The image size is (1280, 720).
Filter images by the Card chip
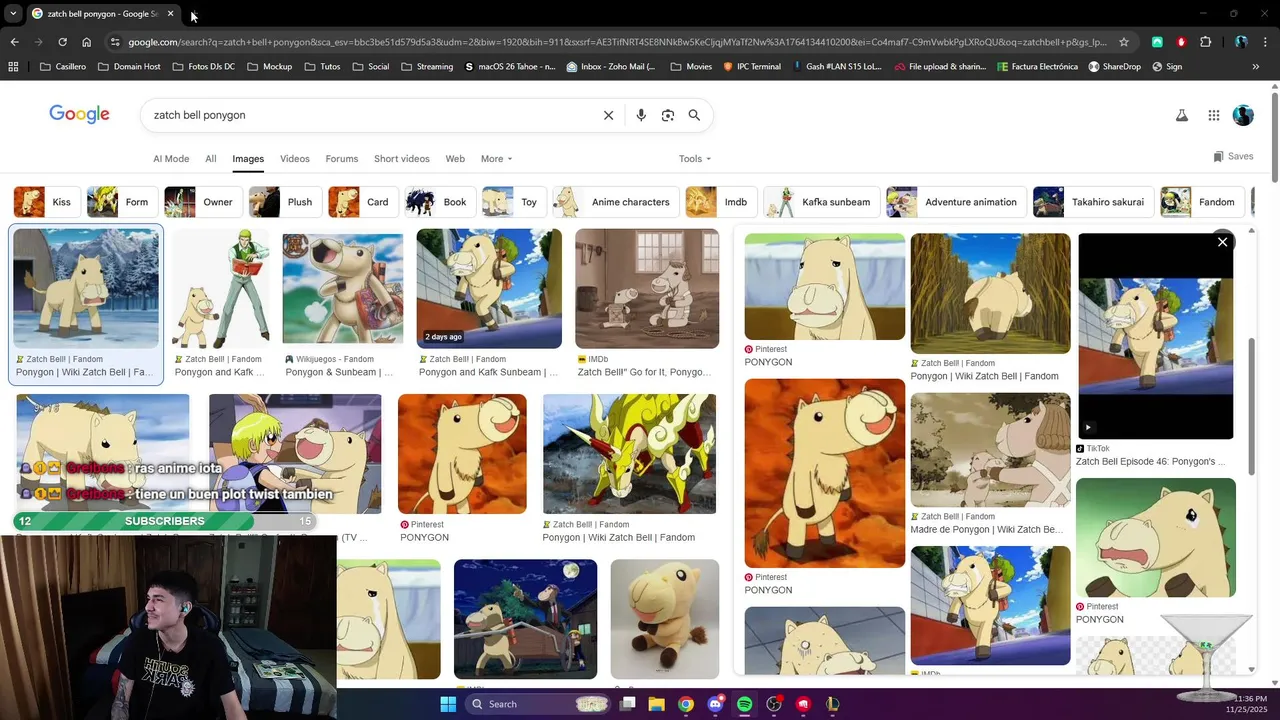pyautogui.click(x=361, y=202)
